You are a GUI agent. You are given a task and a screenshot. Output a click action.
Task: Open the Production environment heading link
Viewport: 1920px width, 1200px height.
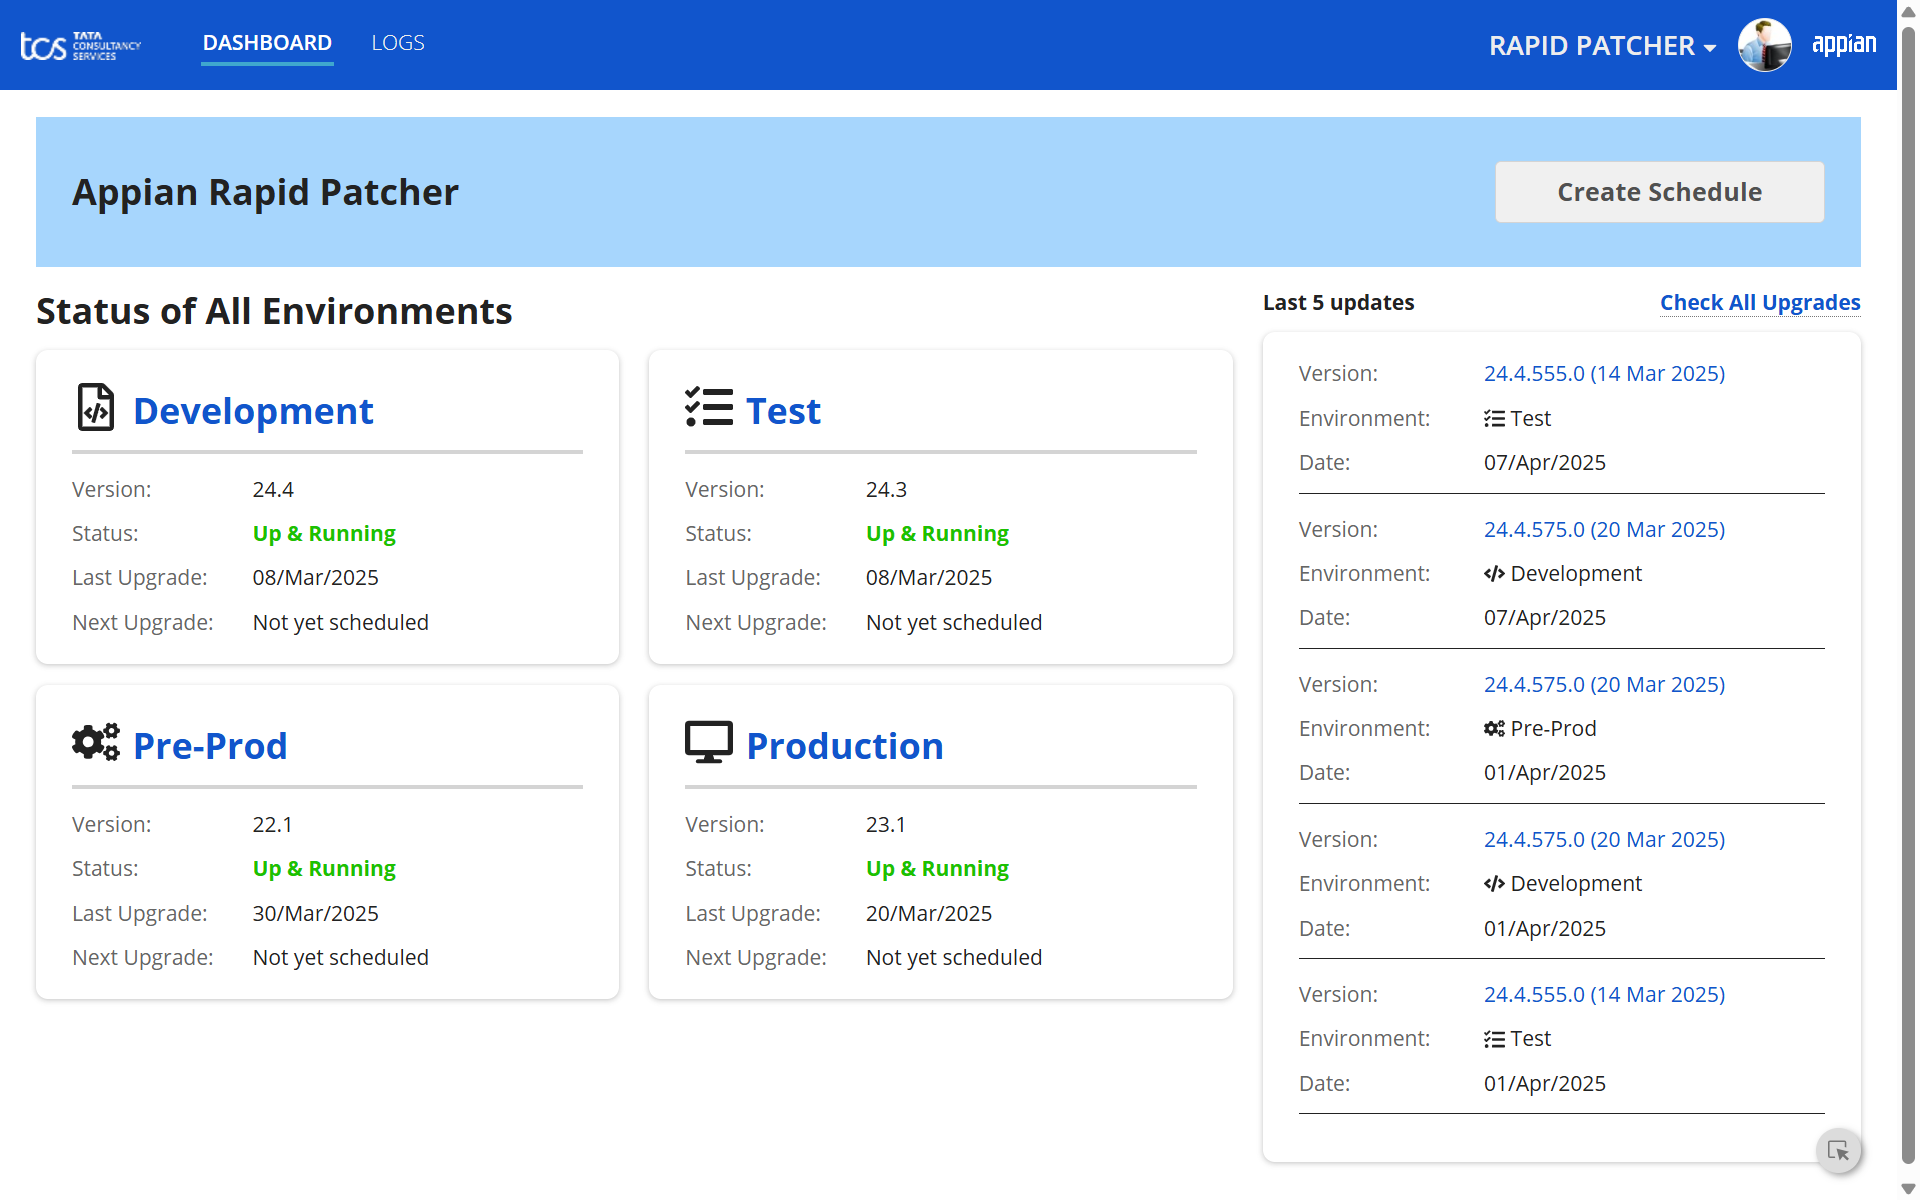click(x=845, y=746)
